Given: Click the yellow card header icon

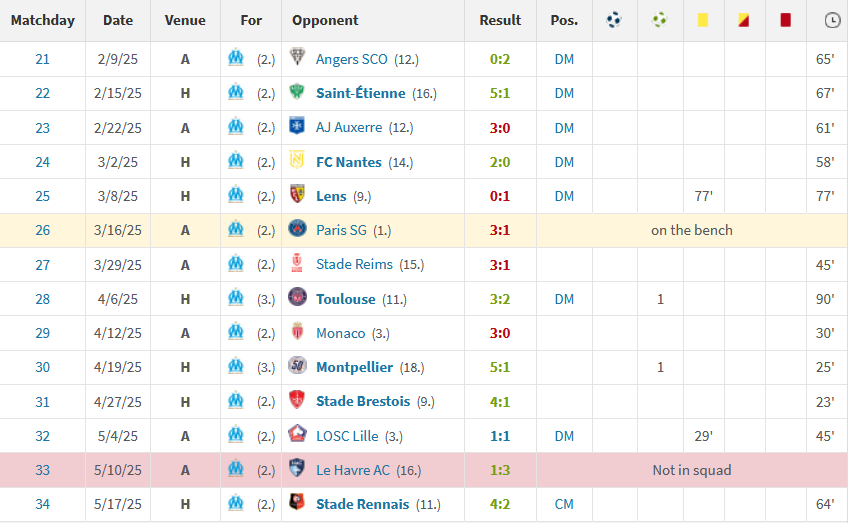Looking at the screenshot, I should 703,21.
